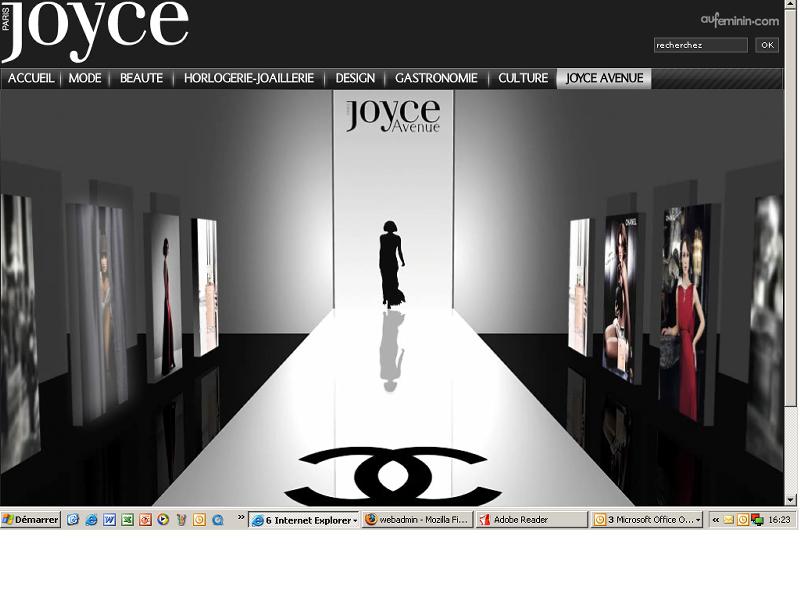The image size is (800, 600).
Task: Open the MODE section
Action: click(85, 78)
